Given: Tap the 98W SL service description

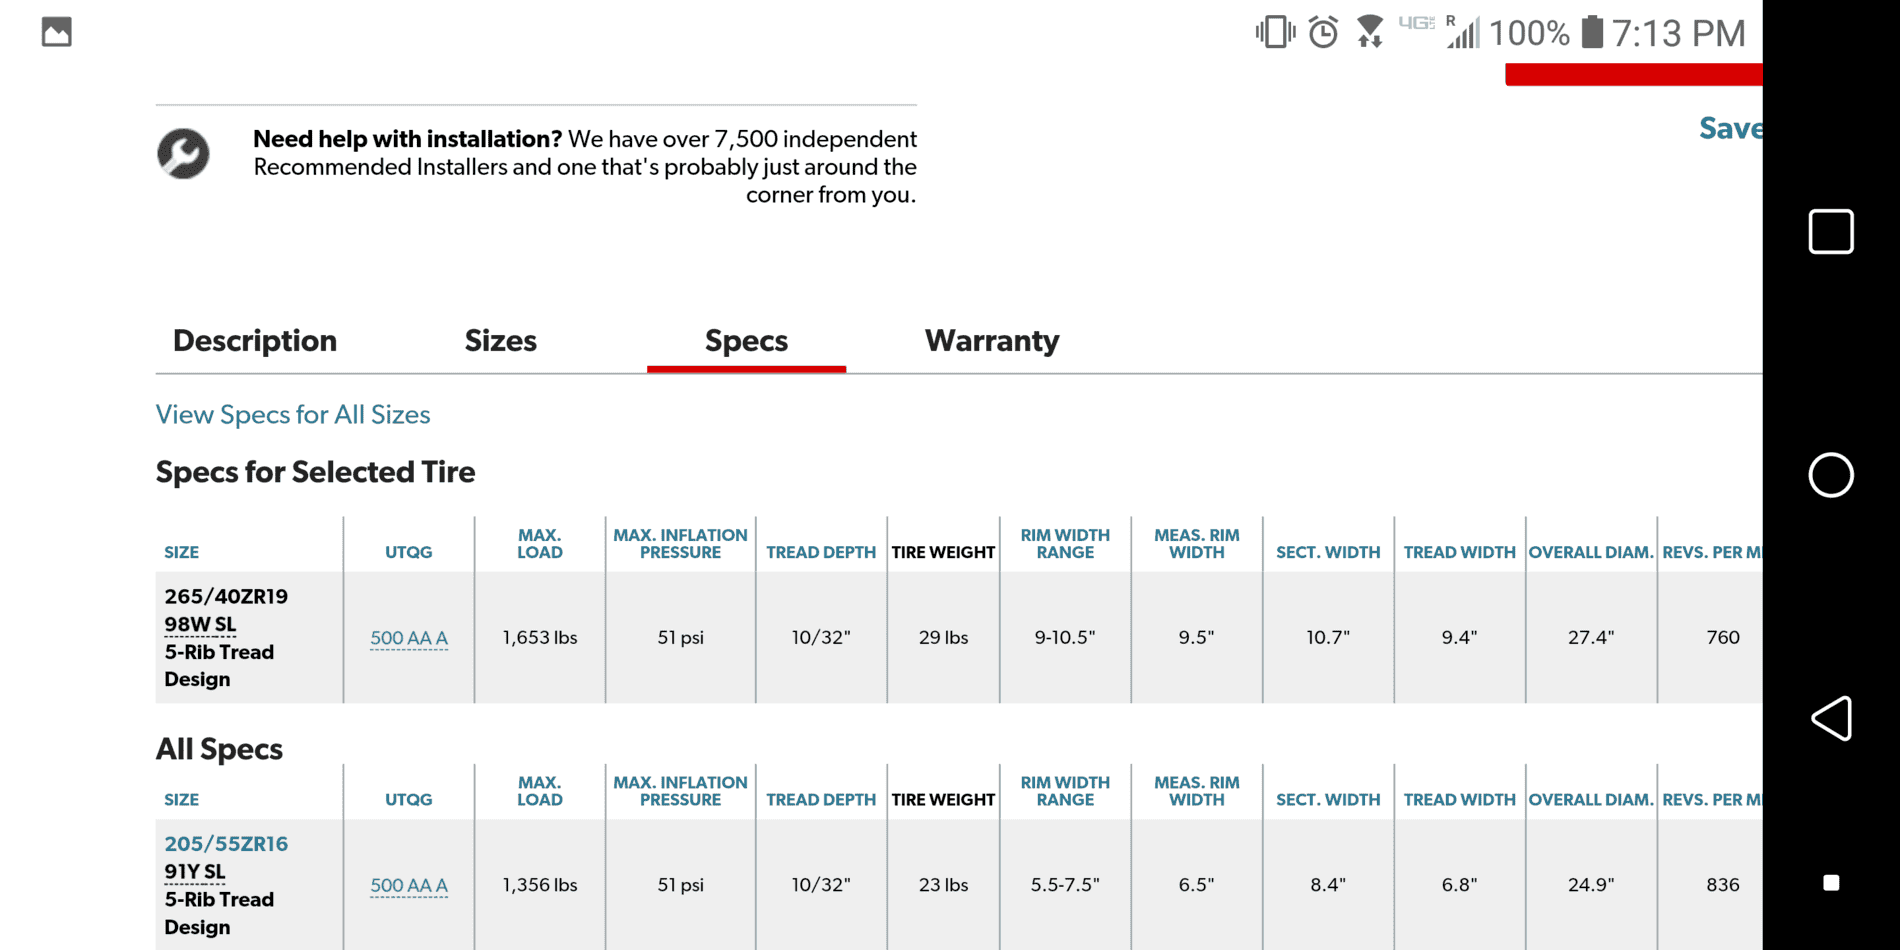Looking at the screenshot, I should (200, 625).
